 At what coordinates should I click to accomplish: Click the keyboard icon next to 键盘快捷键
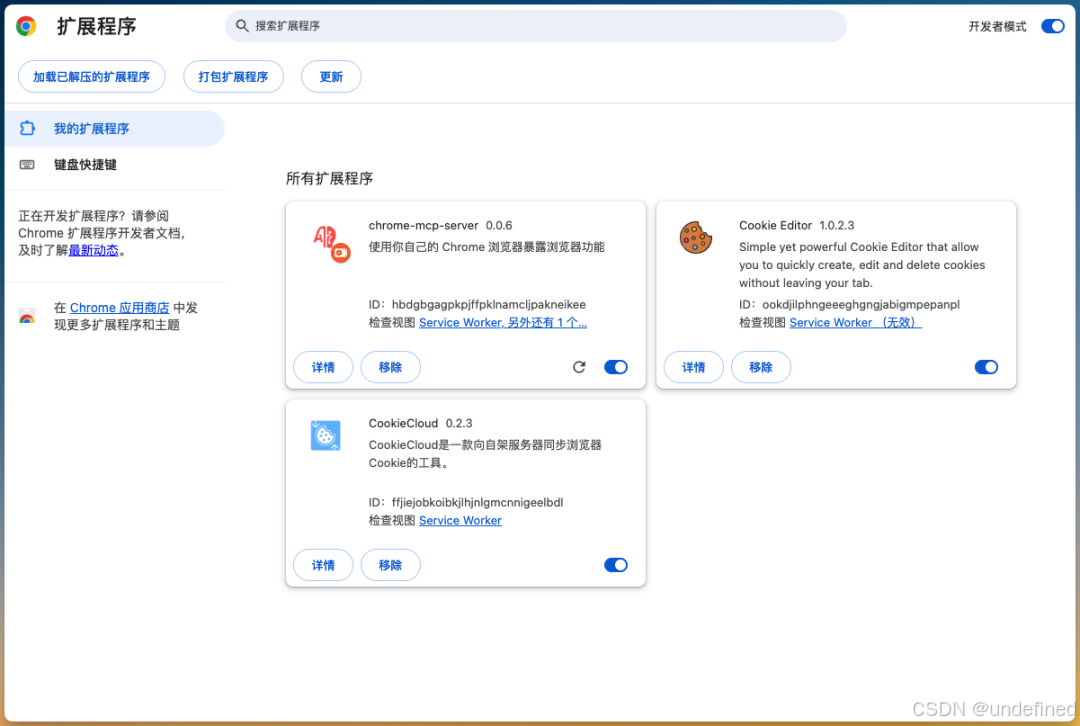(27, 165)
